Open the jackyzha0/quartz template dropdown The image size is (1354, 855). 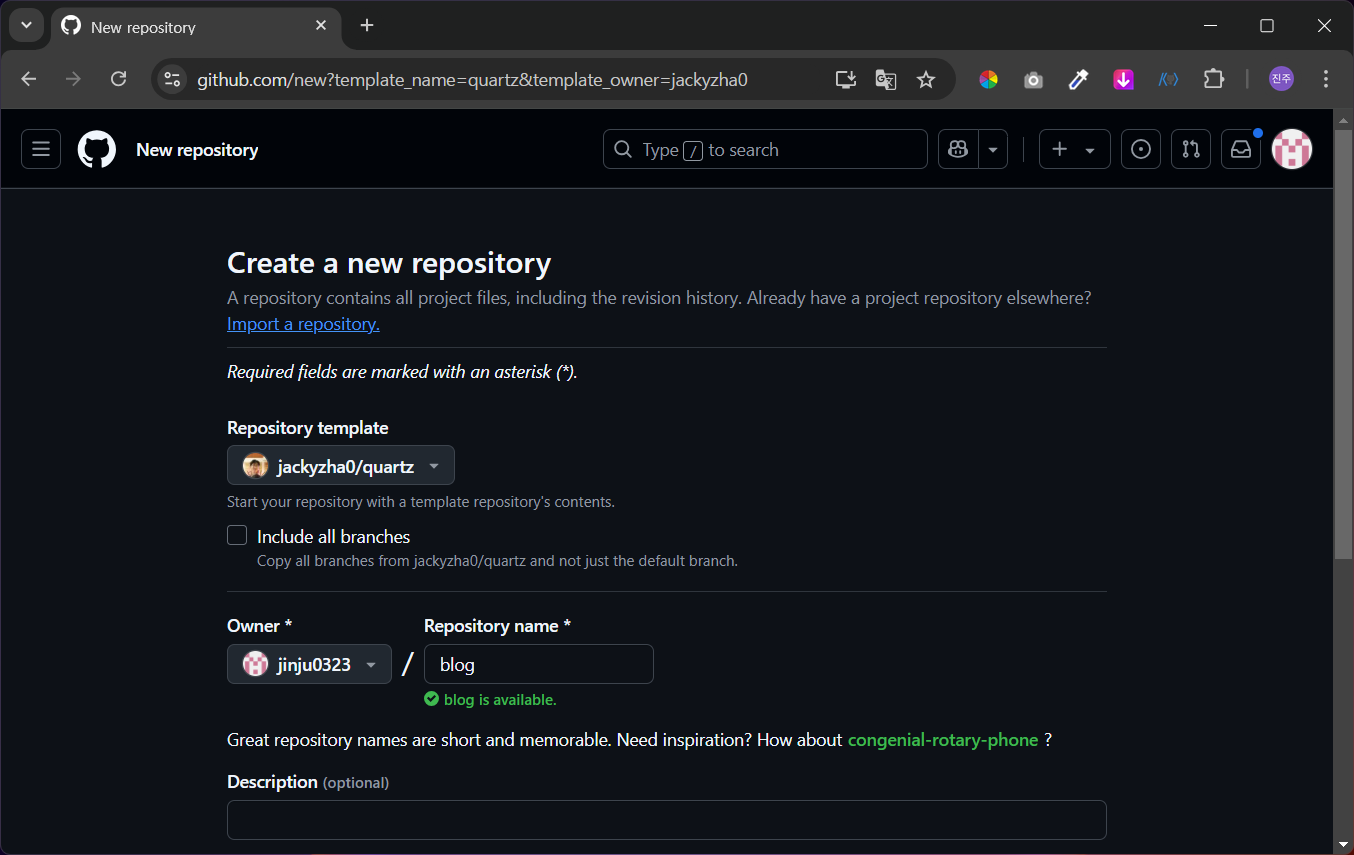(340, 465)
